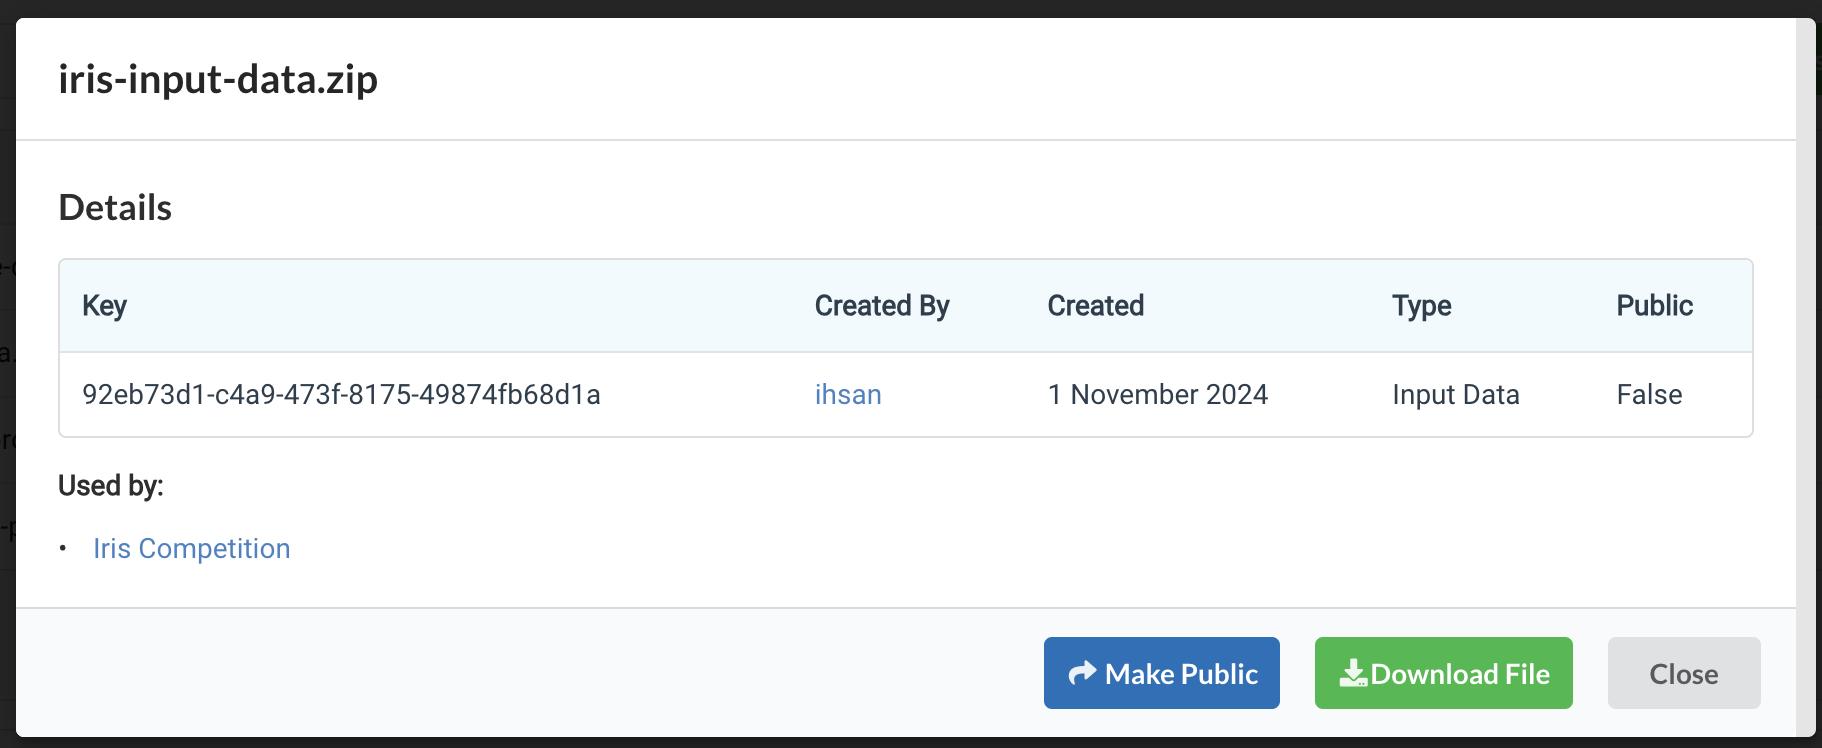Click the Details section heading
This screenshot has height=748, width=1822.
click(x=115, y=208)
